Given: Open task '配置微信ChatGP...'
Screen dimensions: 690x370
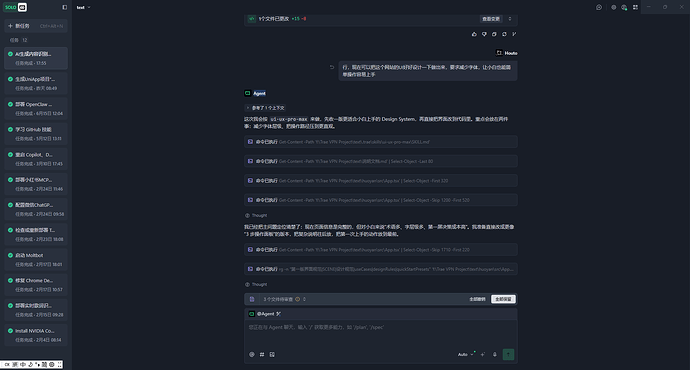Looking at the screenshot, I should [36, 209].
